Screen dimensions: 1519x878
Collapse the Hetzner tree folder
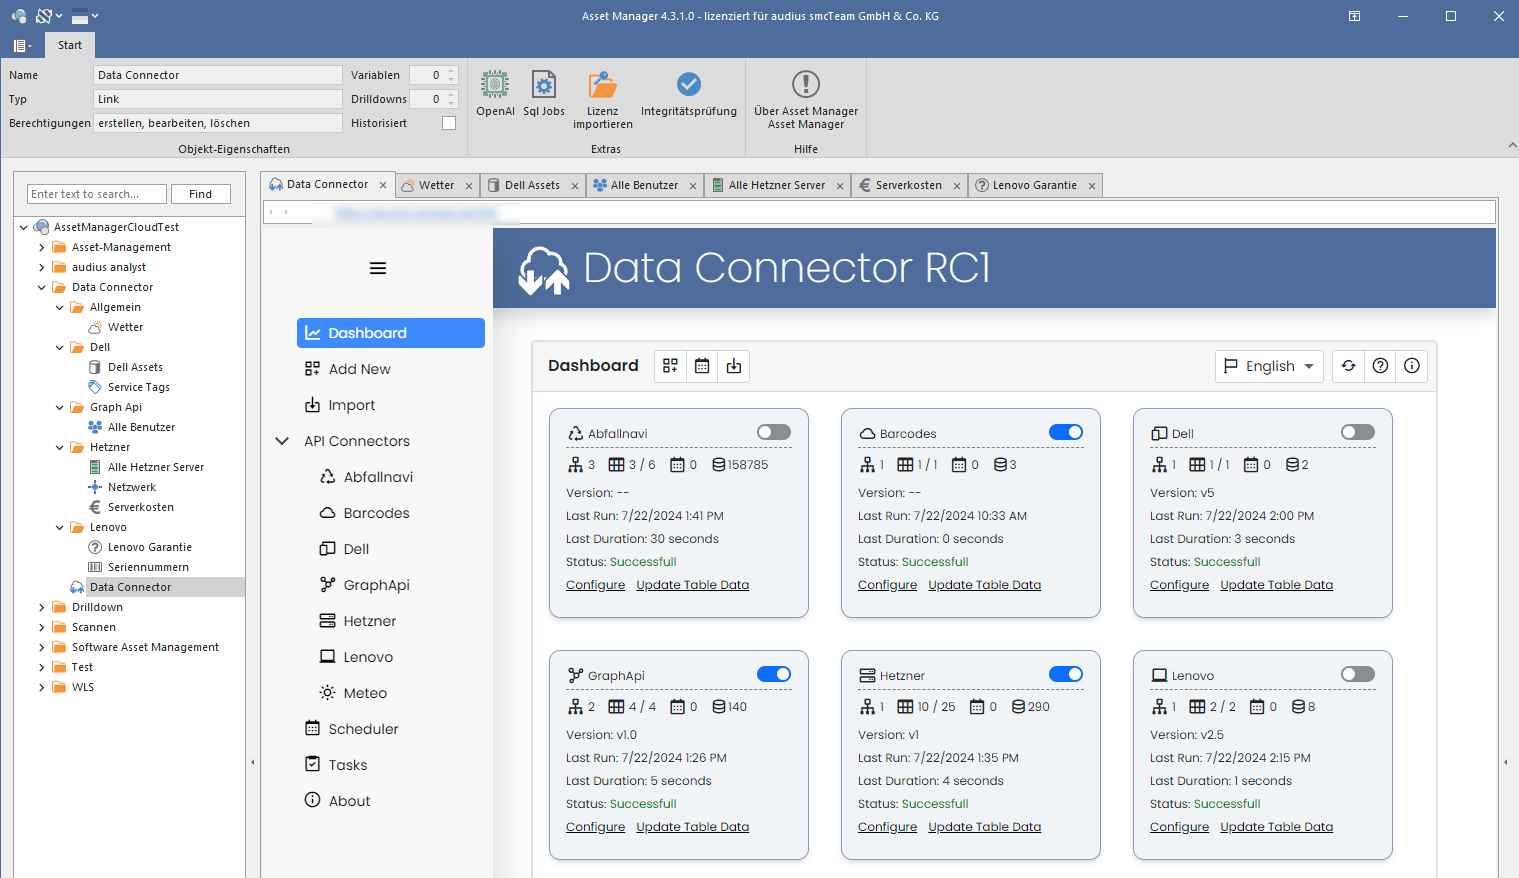point(60,447)
